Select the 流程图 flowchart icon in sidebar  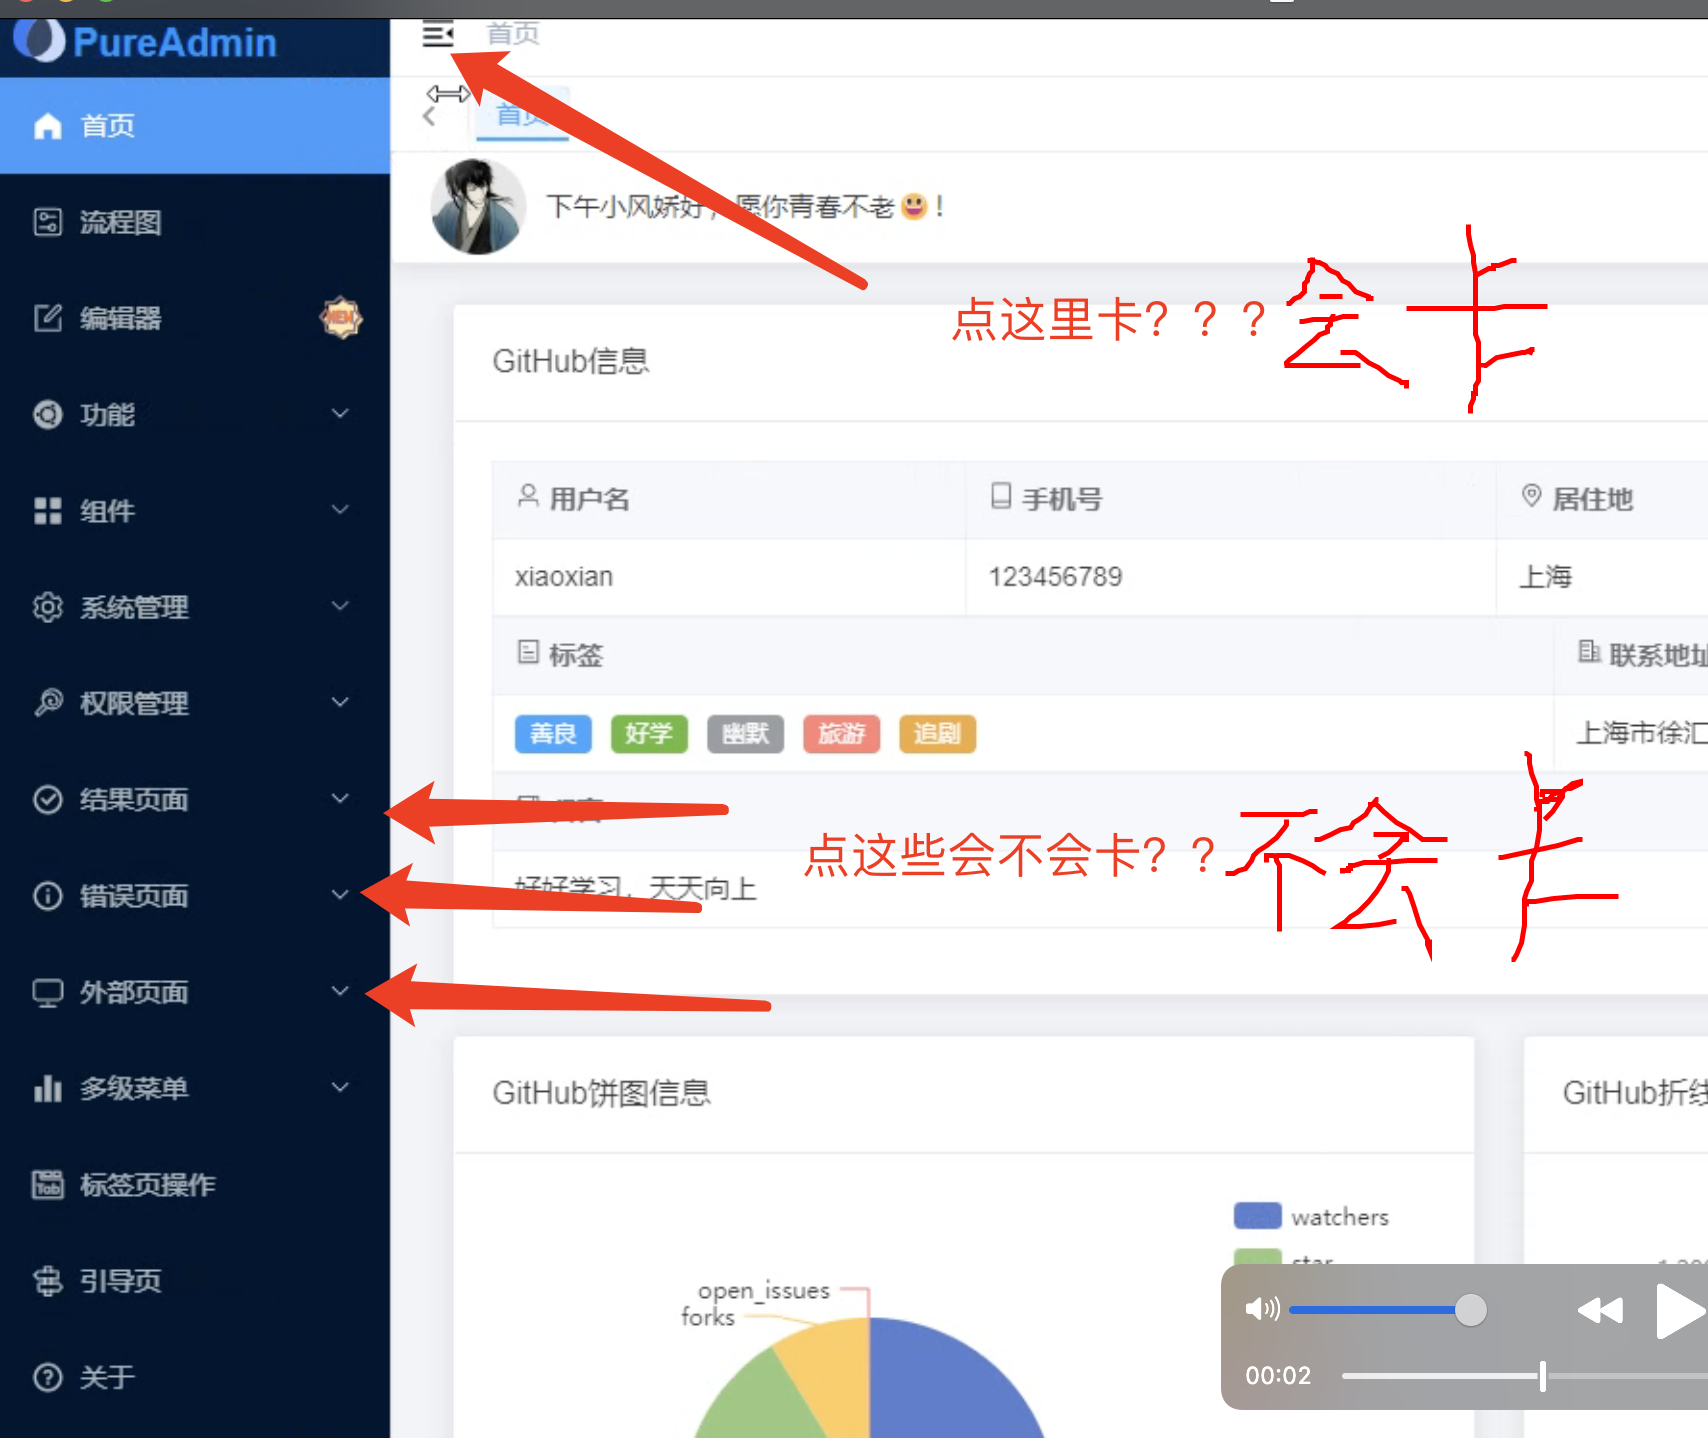coord(47,222)
